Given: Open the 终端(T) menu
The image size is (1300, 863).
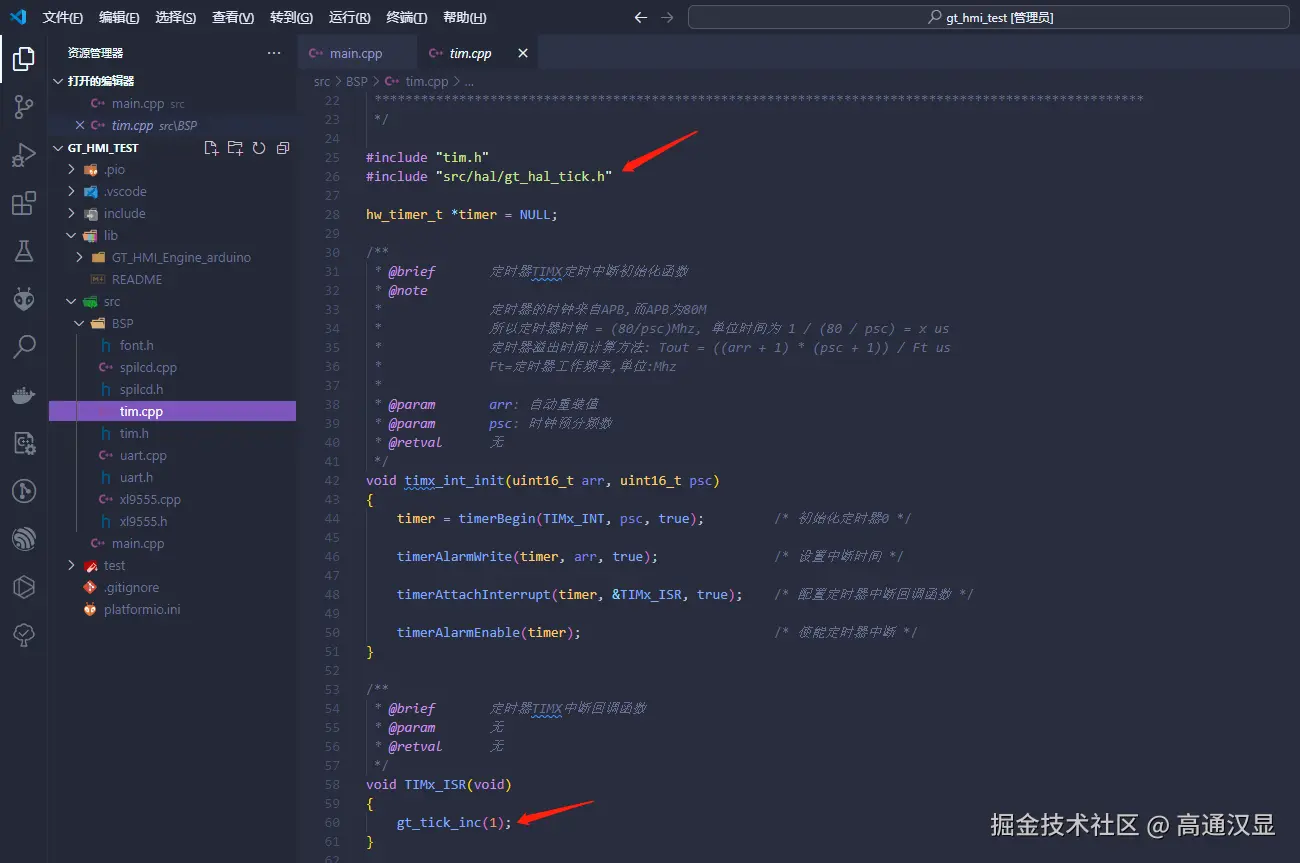Looking at the screenshot, I should point(407,18).
